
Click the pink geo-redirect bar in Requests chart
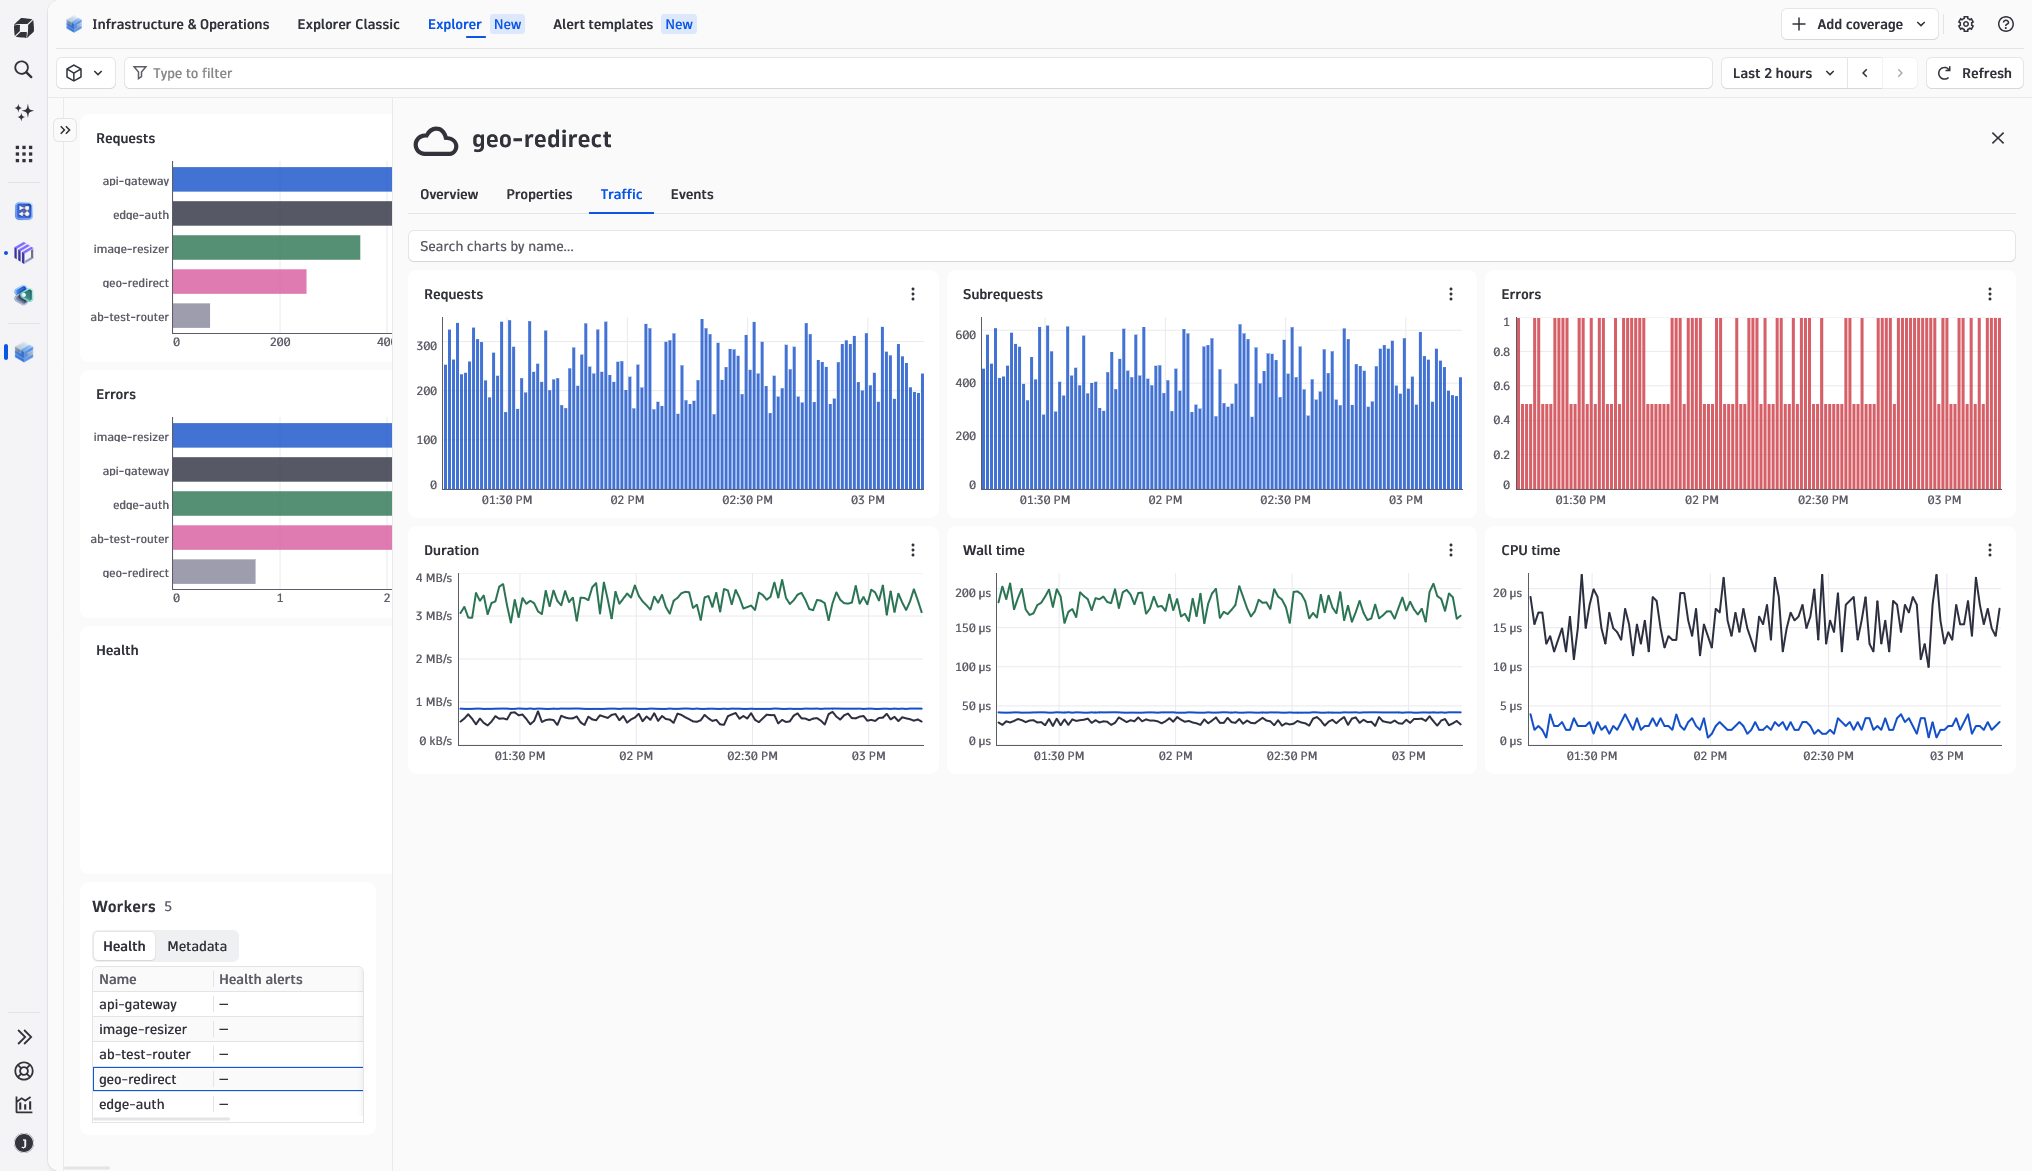pyautogui.click(x=240, y=282)
